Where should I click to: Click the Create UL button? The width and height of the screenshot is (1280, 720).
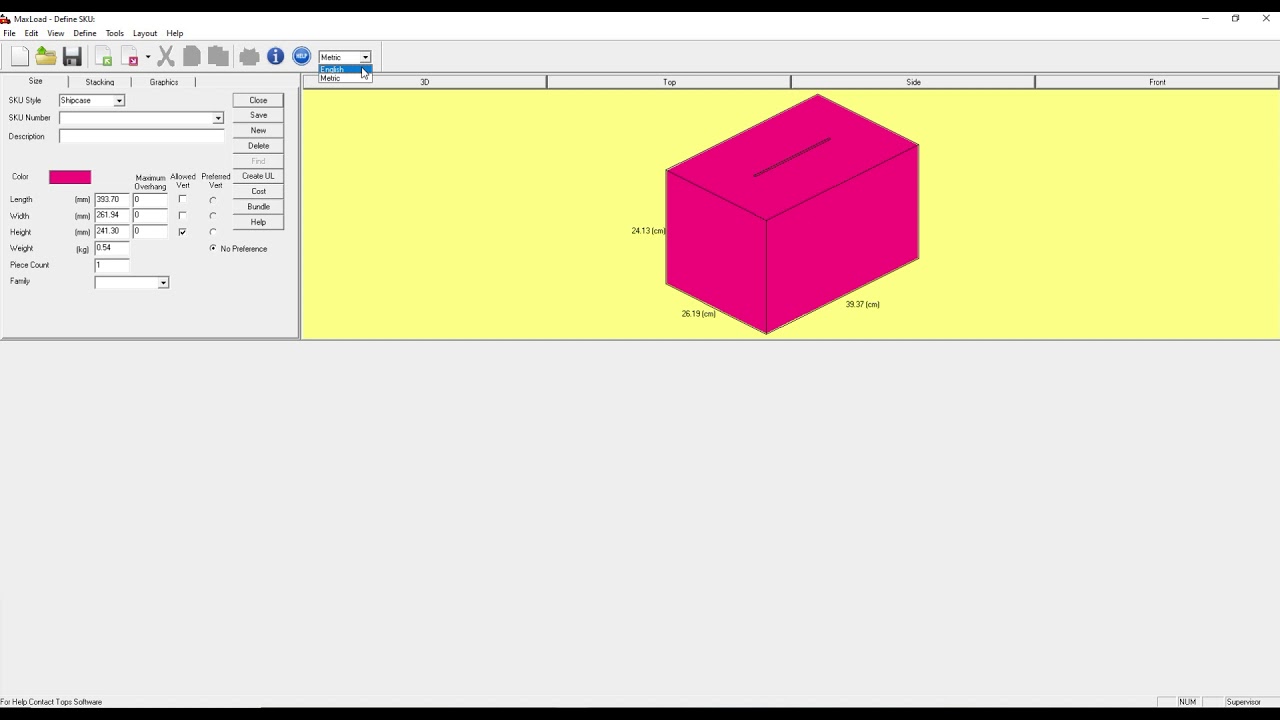[258, 176]
